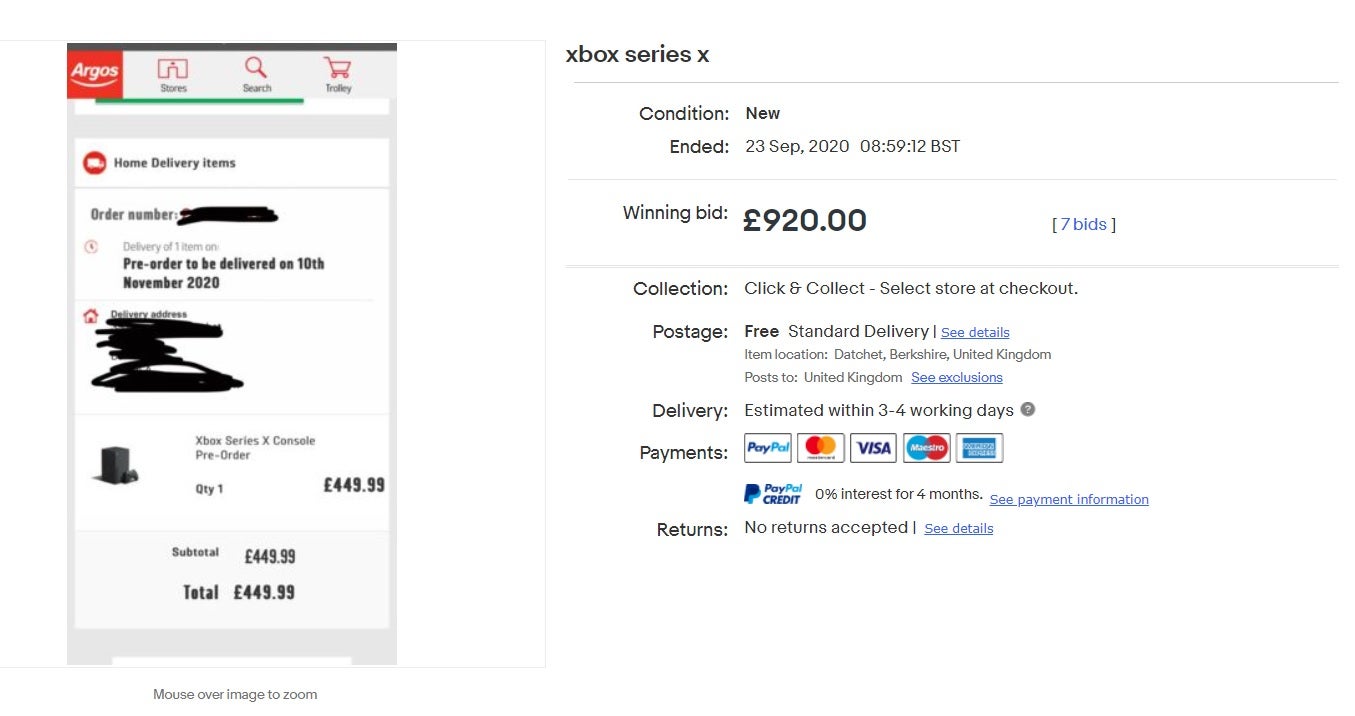1355x716 pixels.
Task: Click the Mastercard payment icon
Action: 821,448
